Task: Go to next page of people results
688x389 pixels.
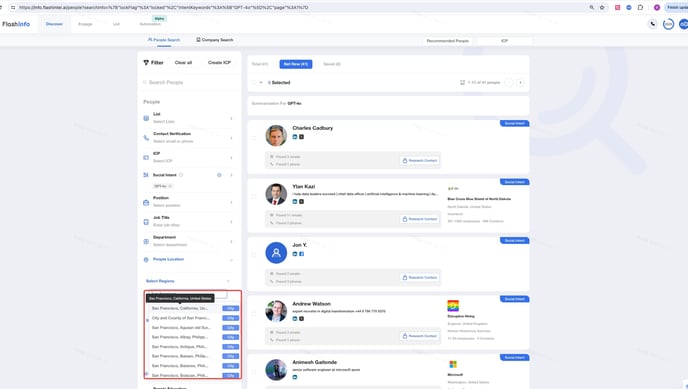Action: point(520,82)
